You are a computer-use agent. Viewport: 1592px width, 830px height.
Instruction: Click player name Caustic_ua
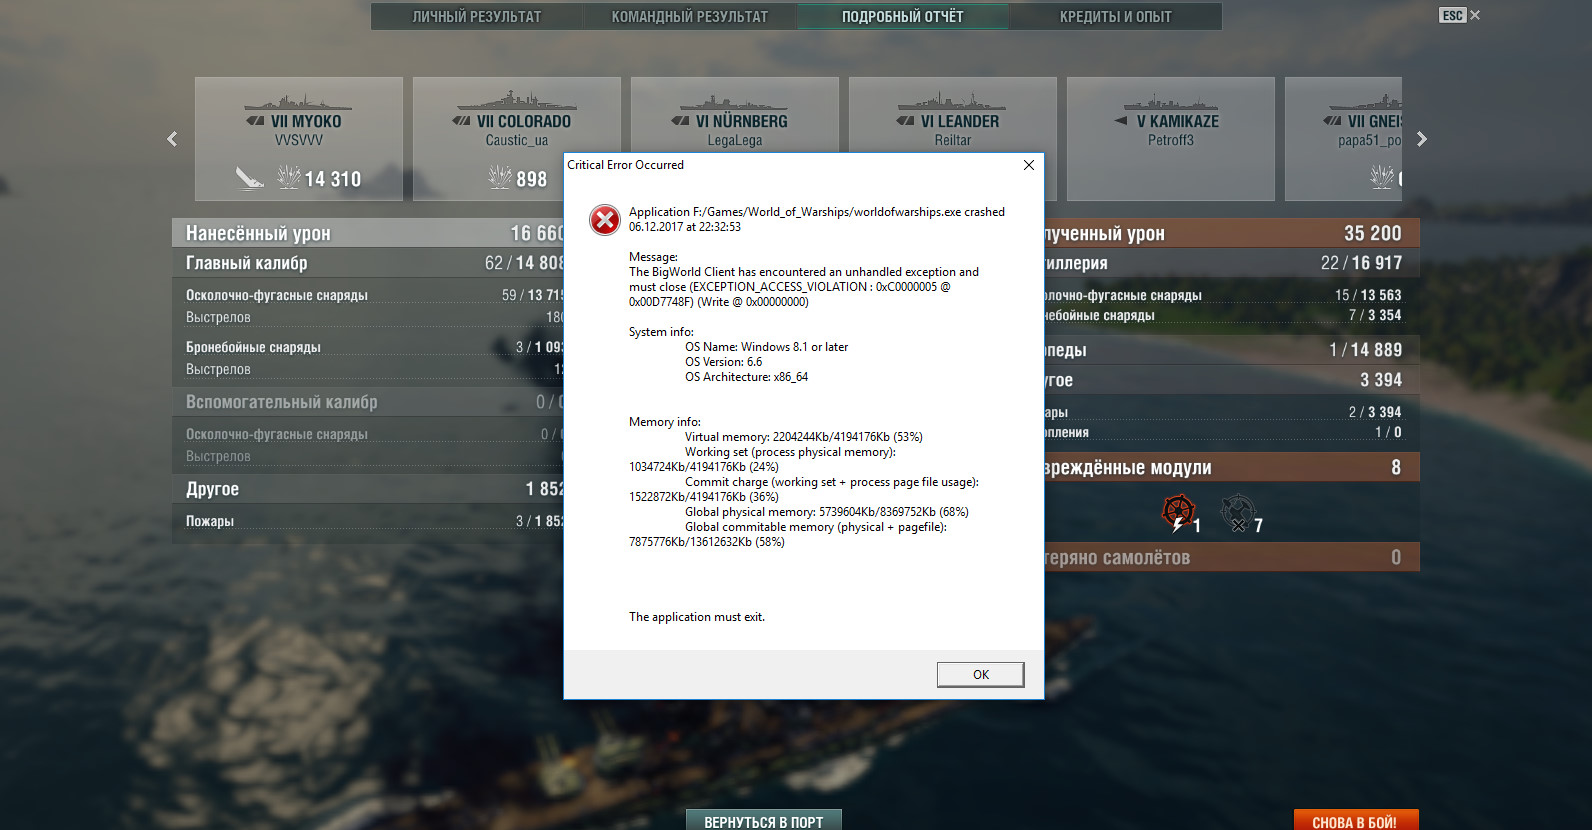tap(517, 140)
